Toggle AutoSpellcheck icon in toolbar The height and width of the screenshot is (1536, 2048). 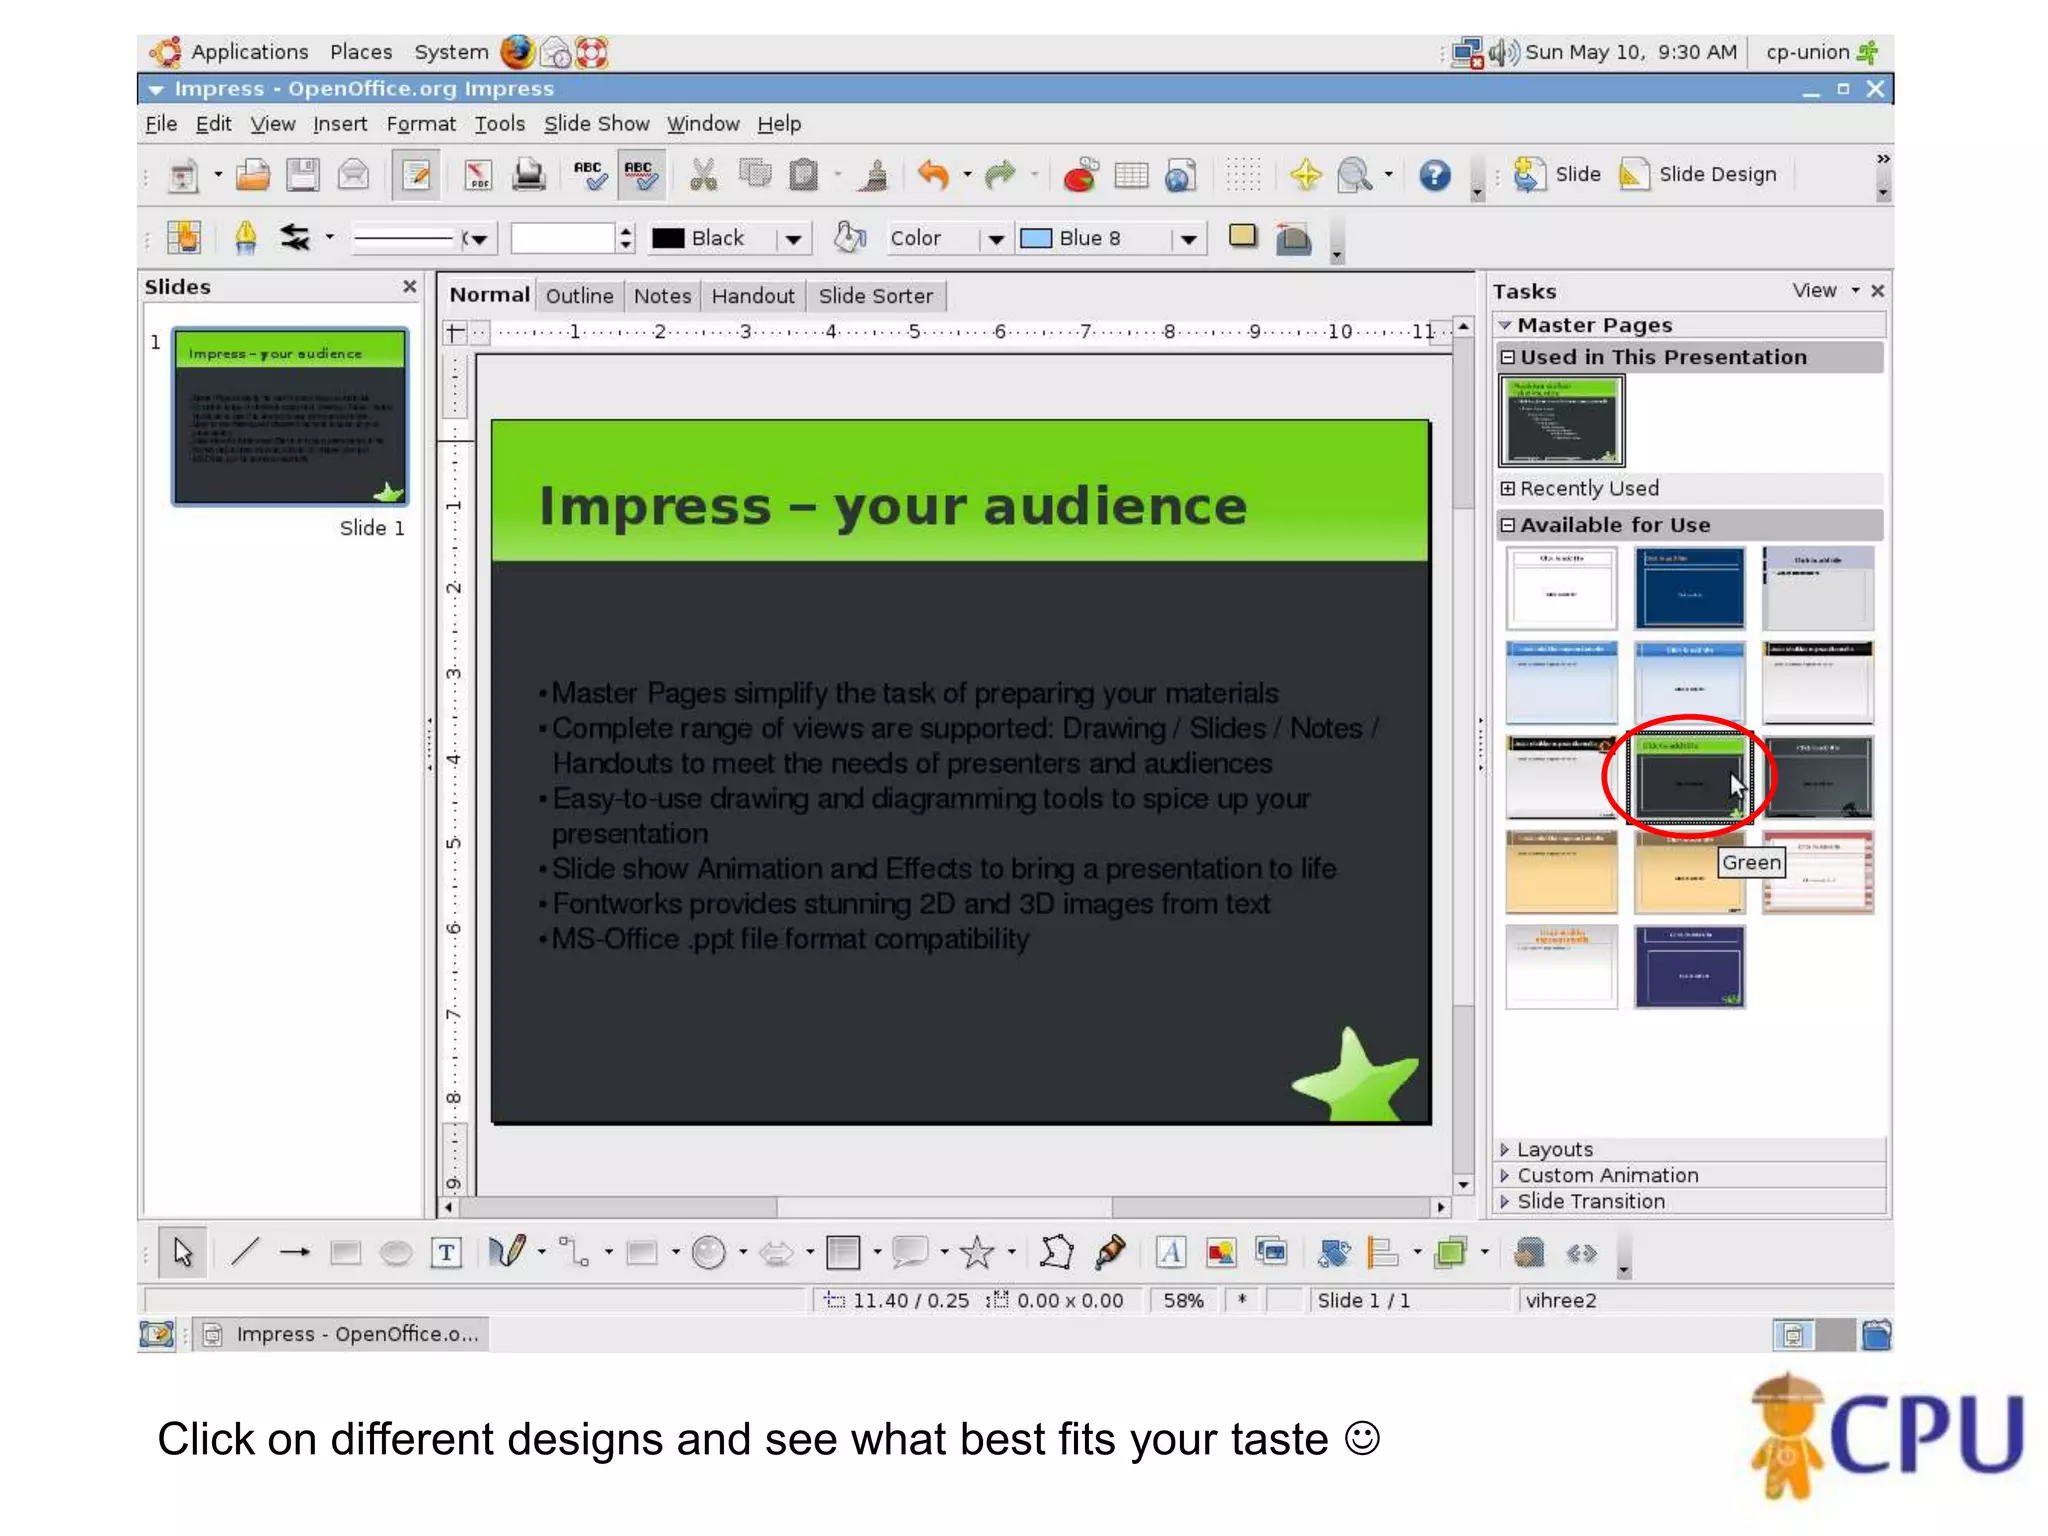click(640, 176)
